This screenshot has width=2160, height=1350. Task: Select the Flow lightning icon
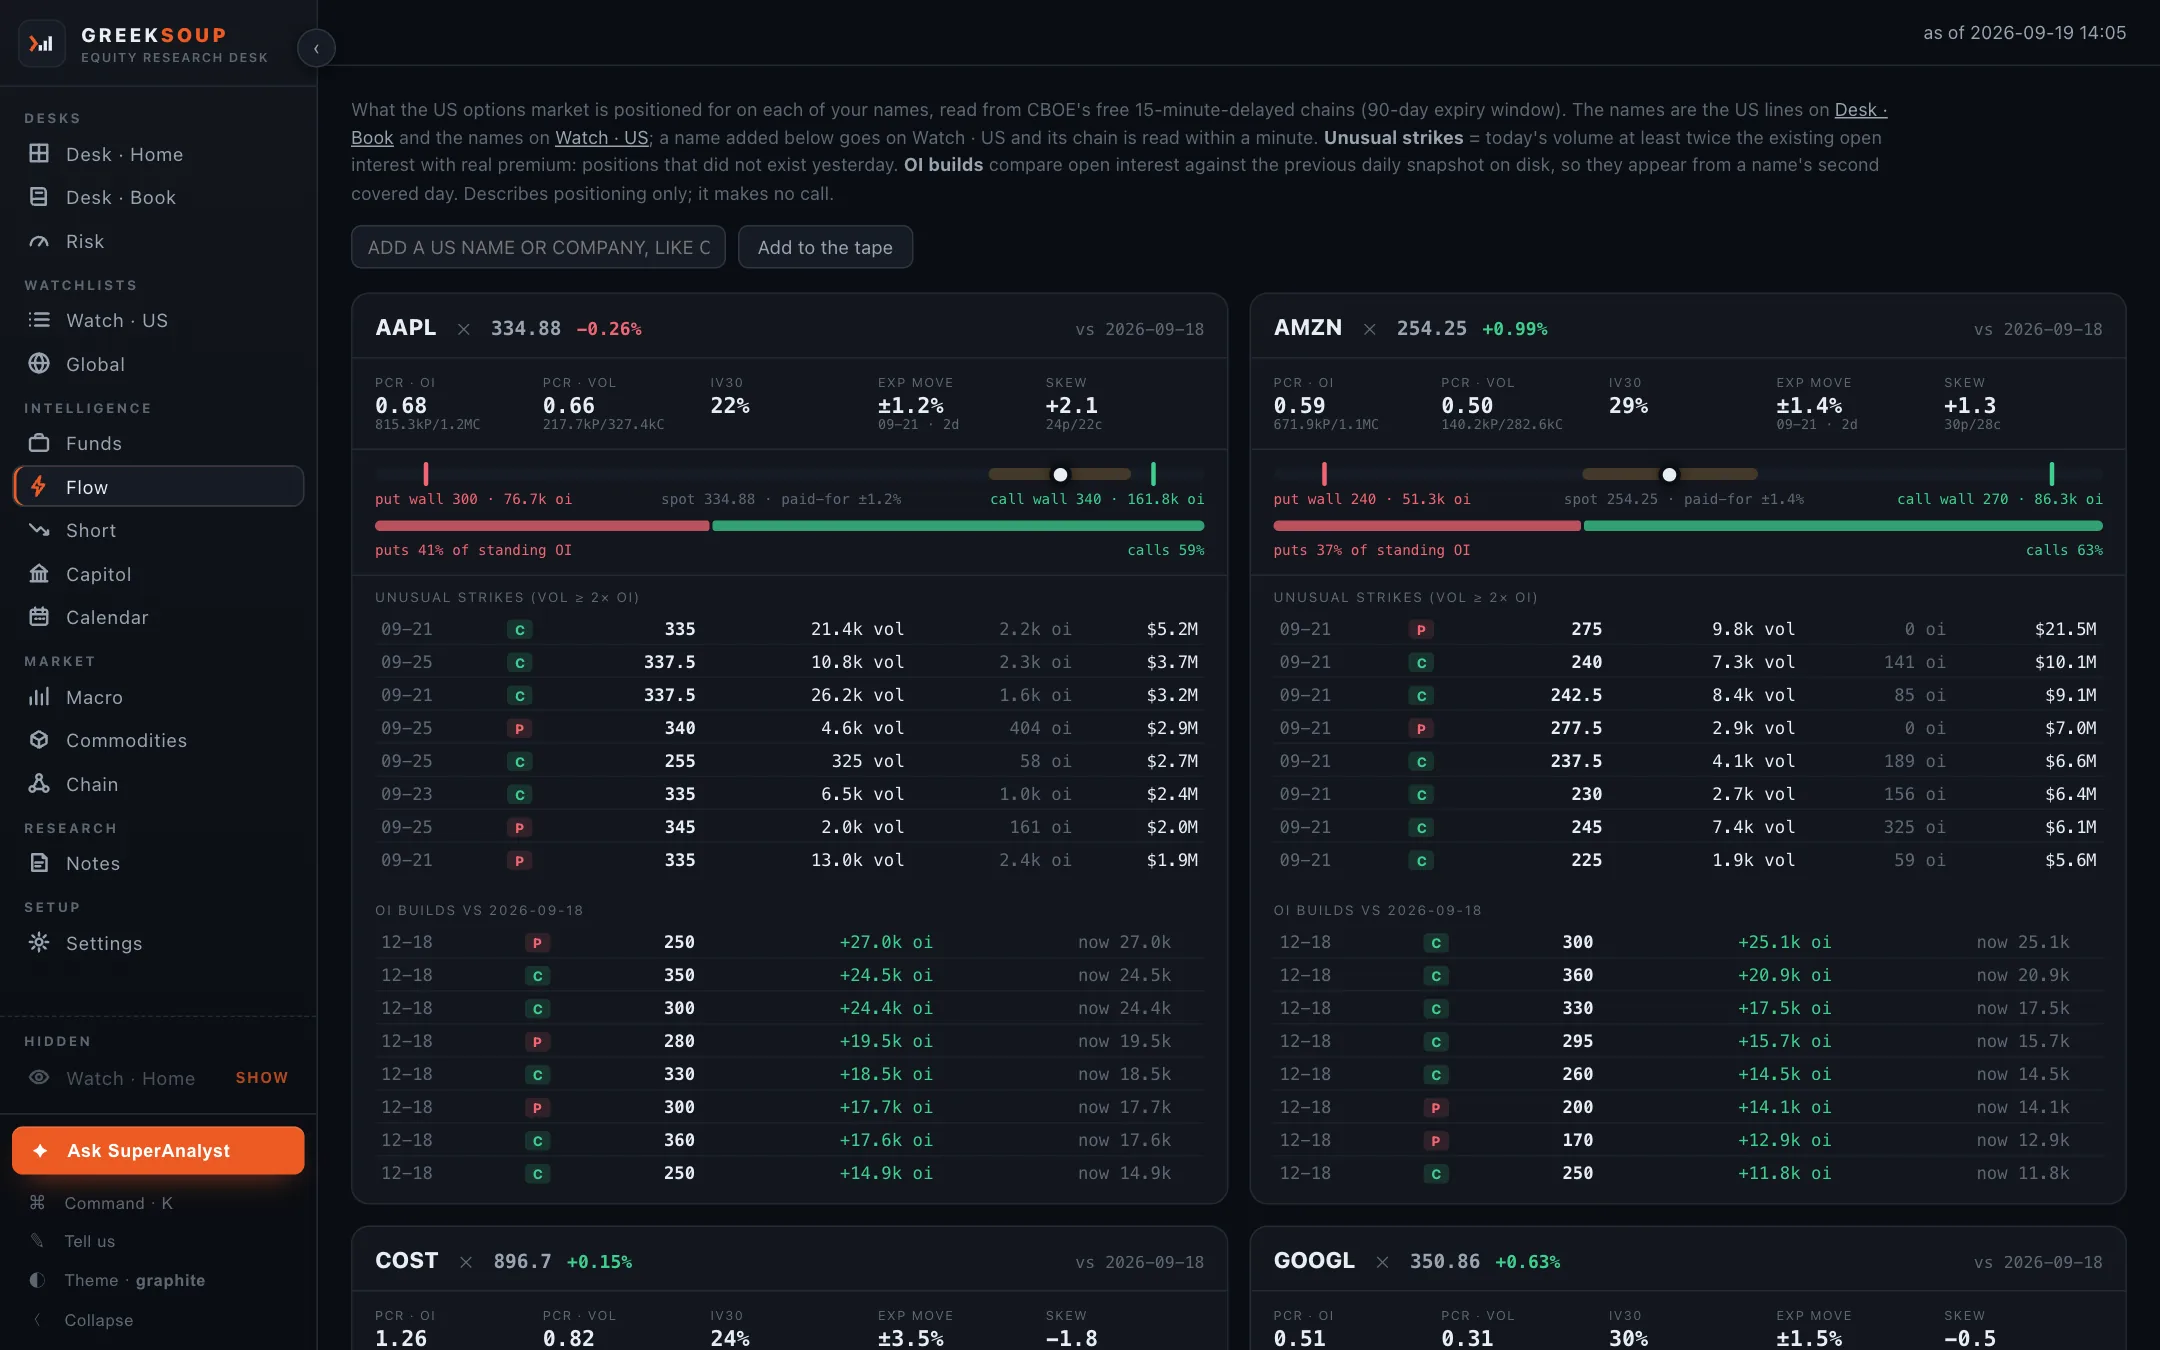(x=39, y=487)
